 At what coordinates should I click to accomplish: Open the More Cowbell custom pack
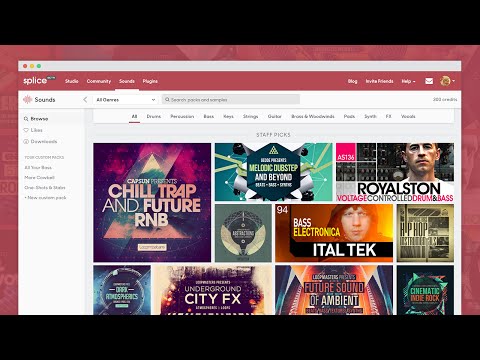point(39,177)
